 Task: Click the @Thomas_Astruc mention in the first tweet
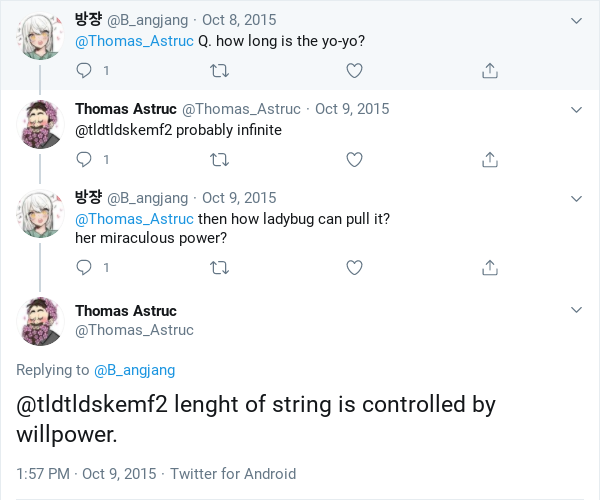pos(134,41)
